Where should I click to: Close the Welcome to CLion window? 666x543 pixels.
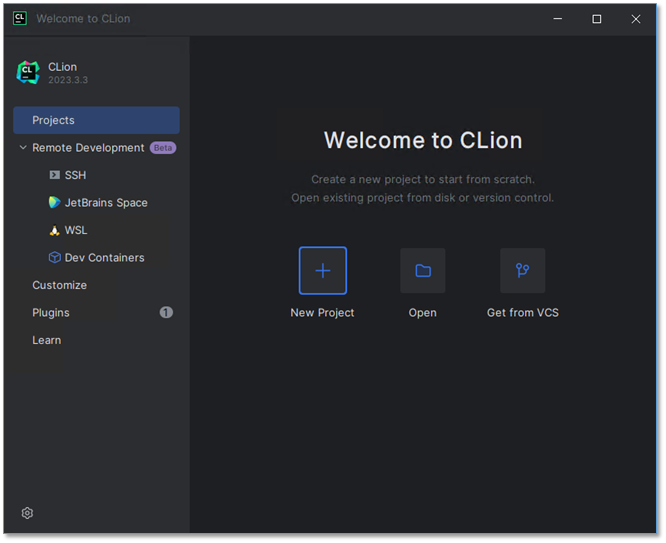(636, 19)
